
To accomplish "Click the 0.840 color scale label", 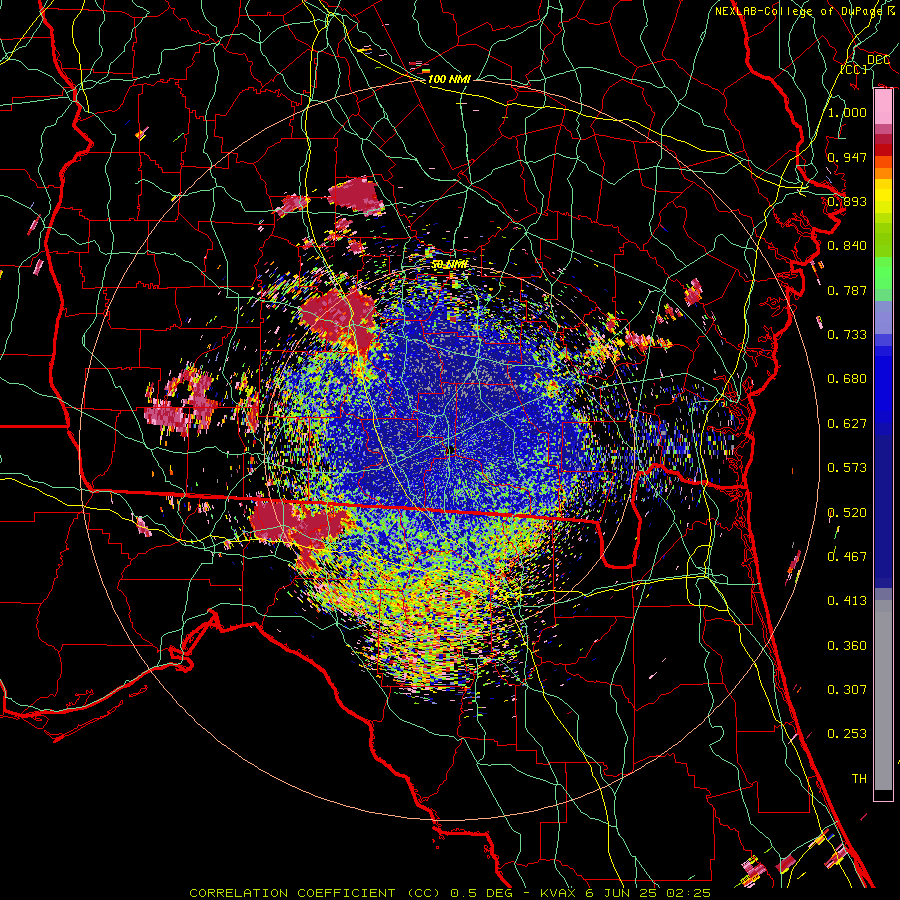I will tap(847, 246).
